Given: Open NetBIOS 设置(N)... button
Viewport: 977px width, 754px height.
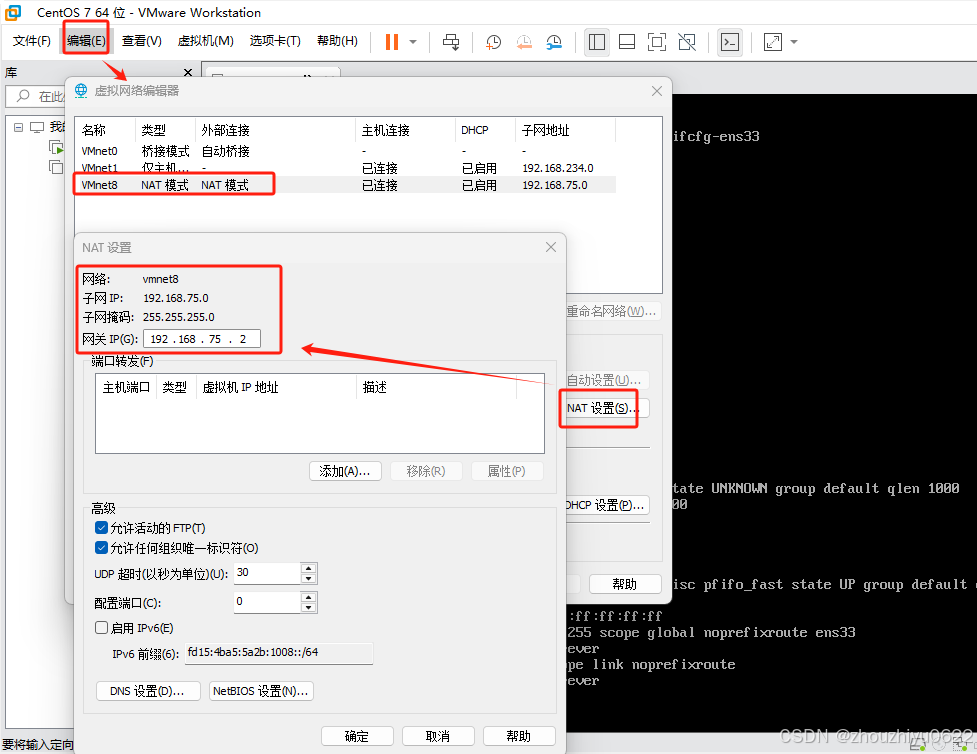Looking at the screenshot, I should point(261,691).
